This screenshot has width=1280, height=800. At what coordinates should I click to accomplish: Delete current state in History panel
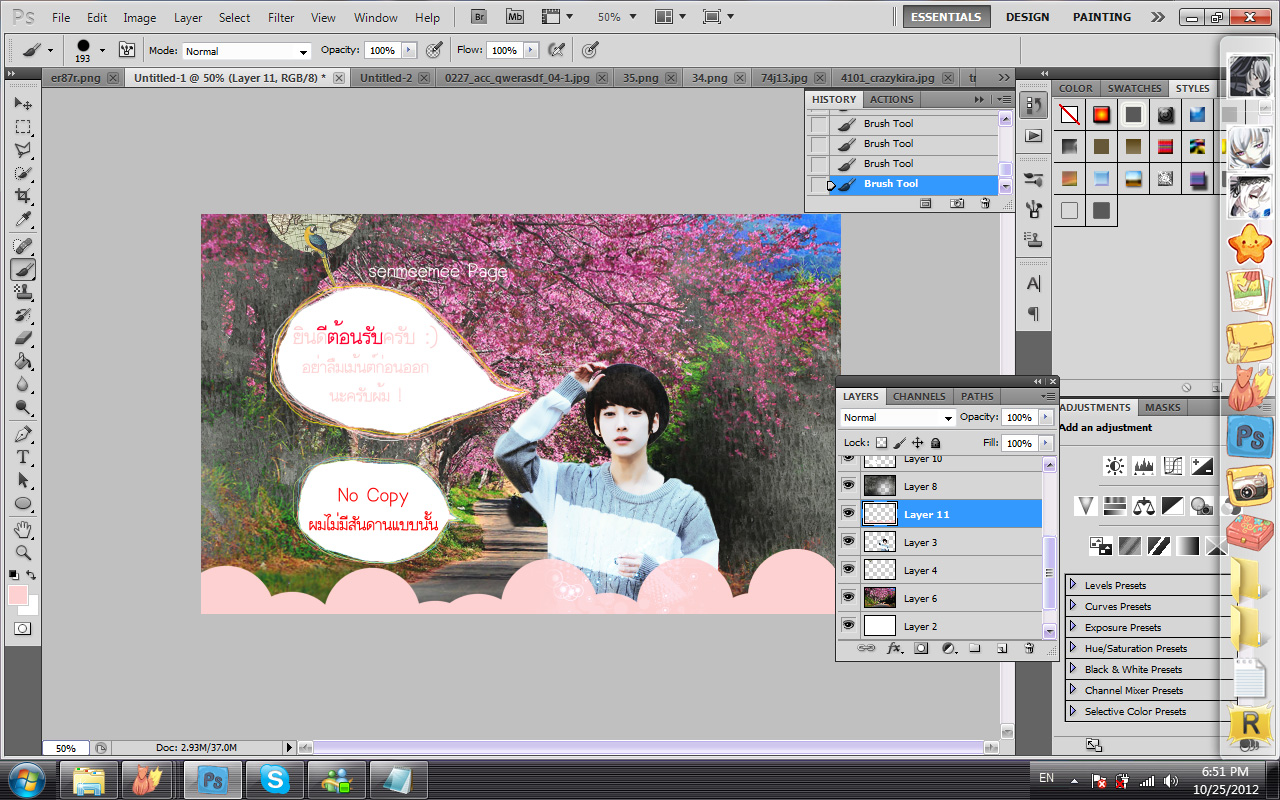click(985, 203)
